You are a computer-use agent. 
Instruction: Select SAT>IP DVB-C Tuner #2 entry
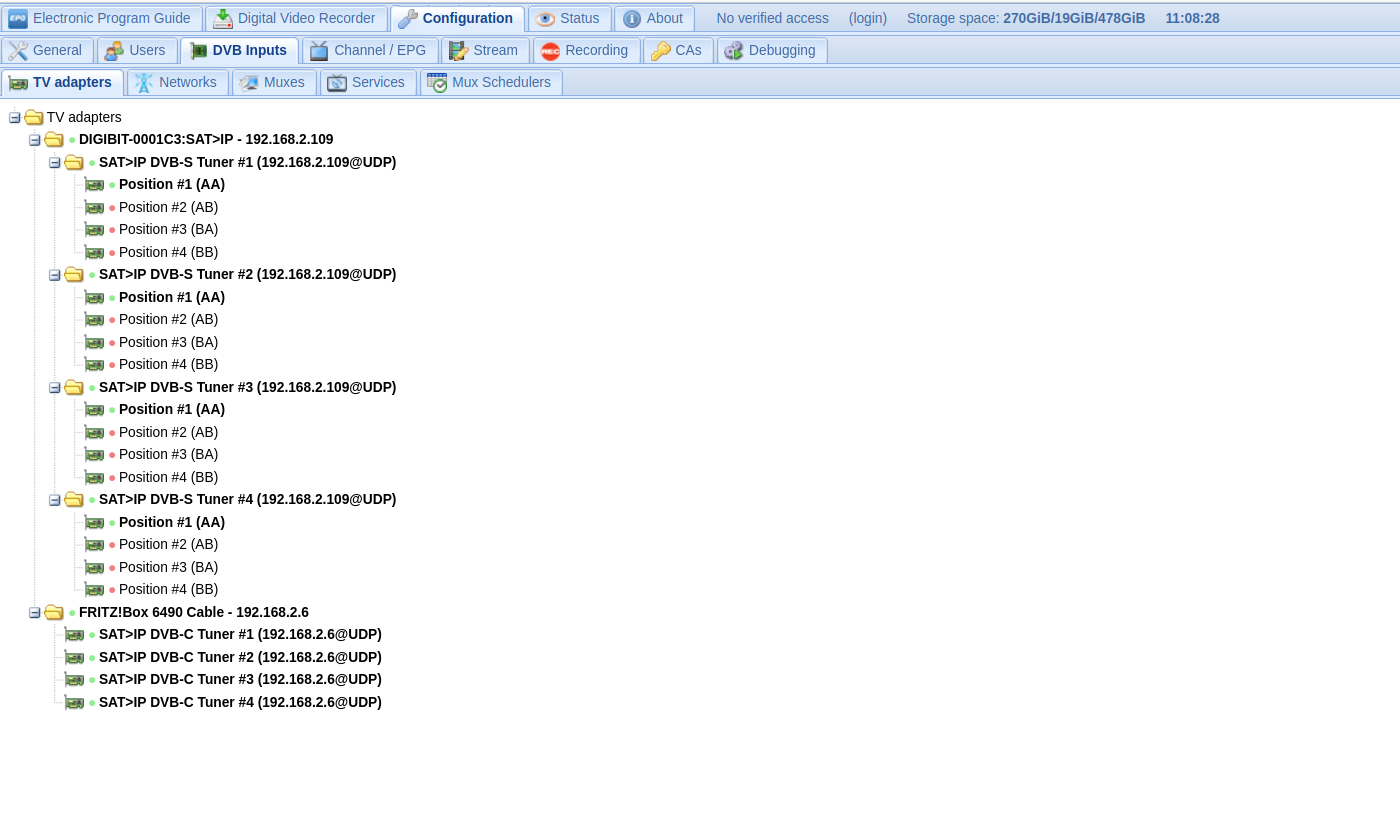click(240, 657)
